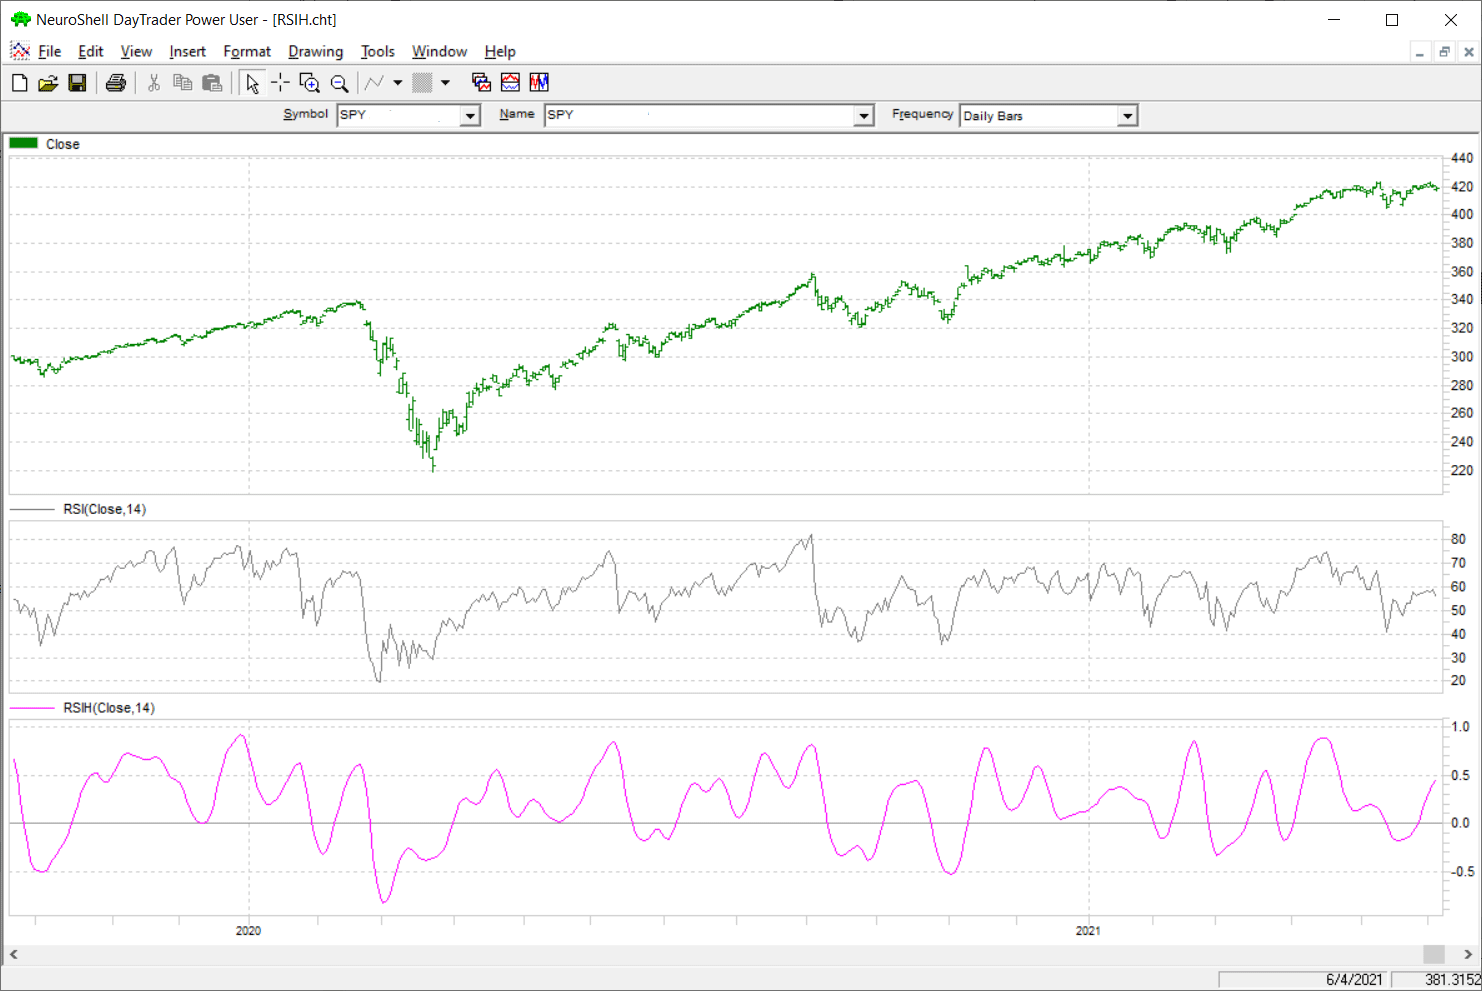
Task: Select the RSIH(Close,14) legend label
Action: (109, 708)
